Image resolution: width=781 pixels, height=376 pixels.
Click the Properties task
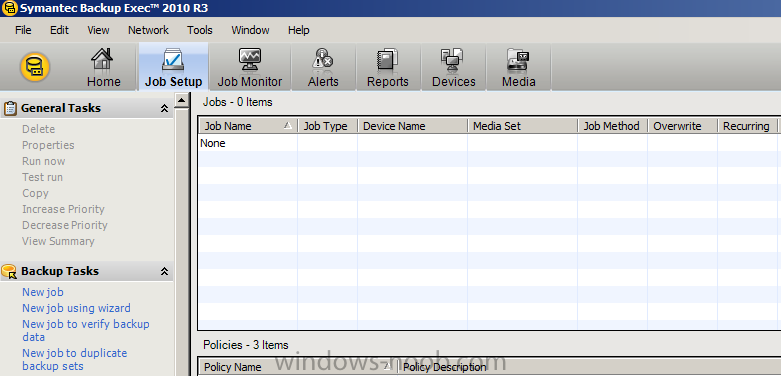click(48, 145)
